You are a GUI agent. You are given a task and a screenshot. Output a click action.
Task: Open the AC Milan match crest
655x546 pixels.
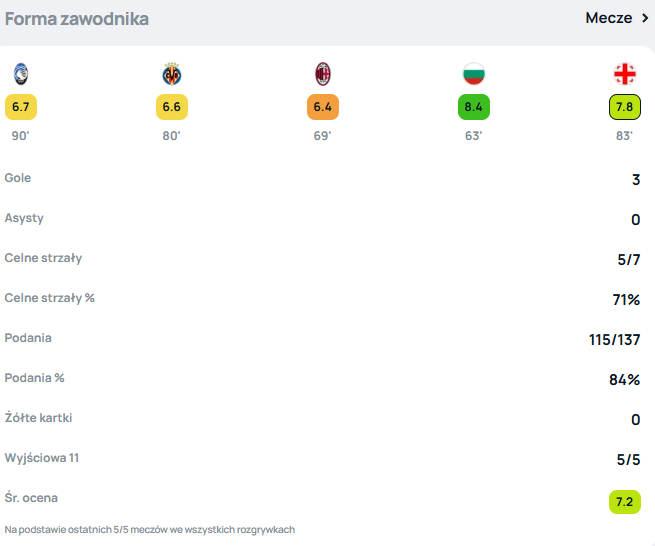pos(323,73)
